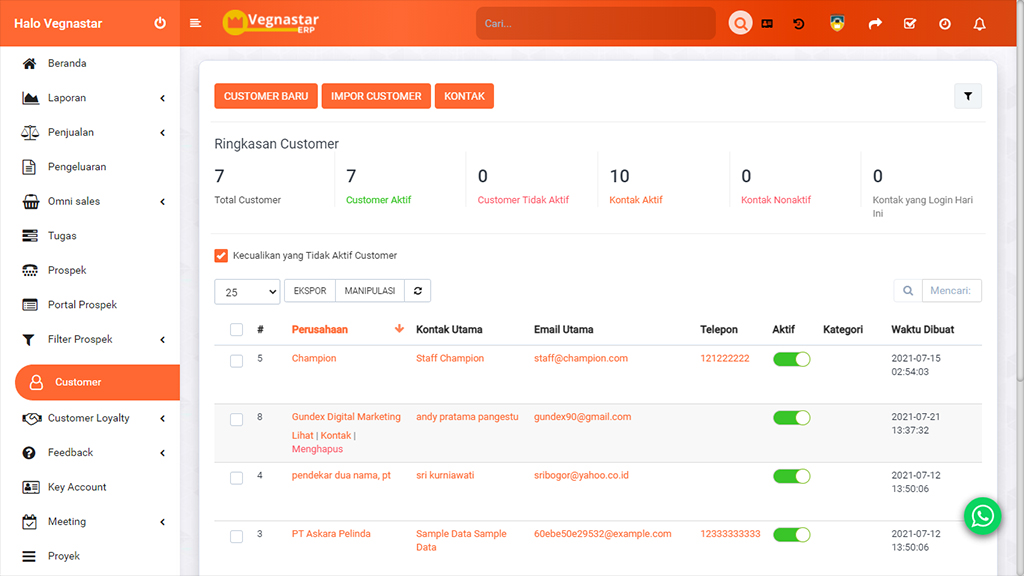The height and width of the screenshot is (576, 1024).
Task: Click the power logout icon
Action: [160, 23]
